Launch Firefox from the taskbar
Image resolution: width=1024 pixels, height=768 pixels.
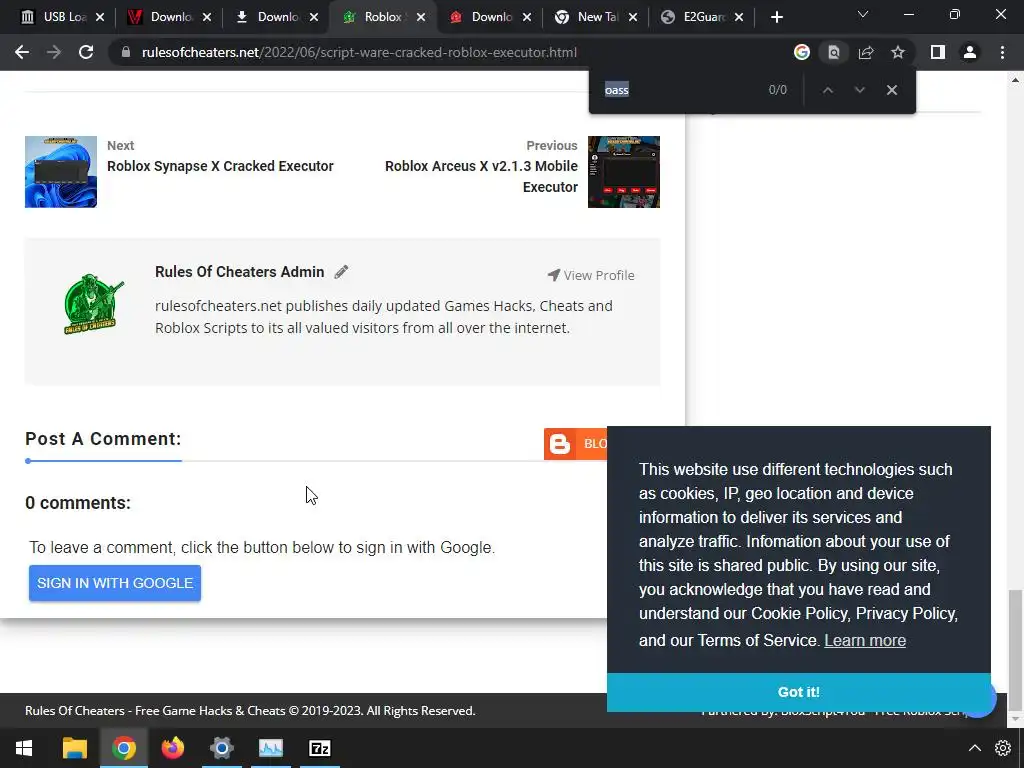172,748
